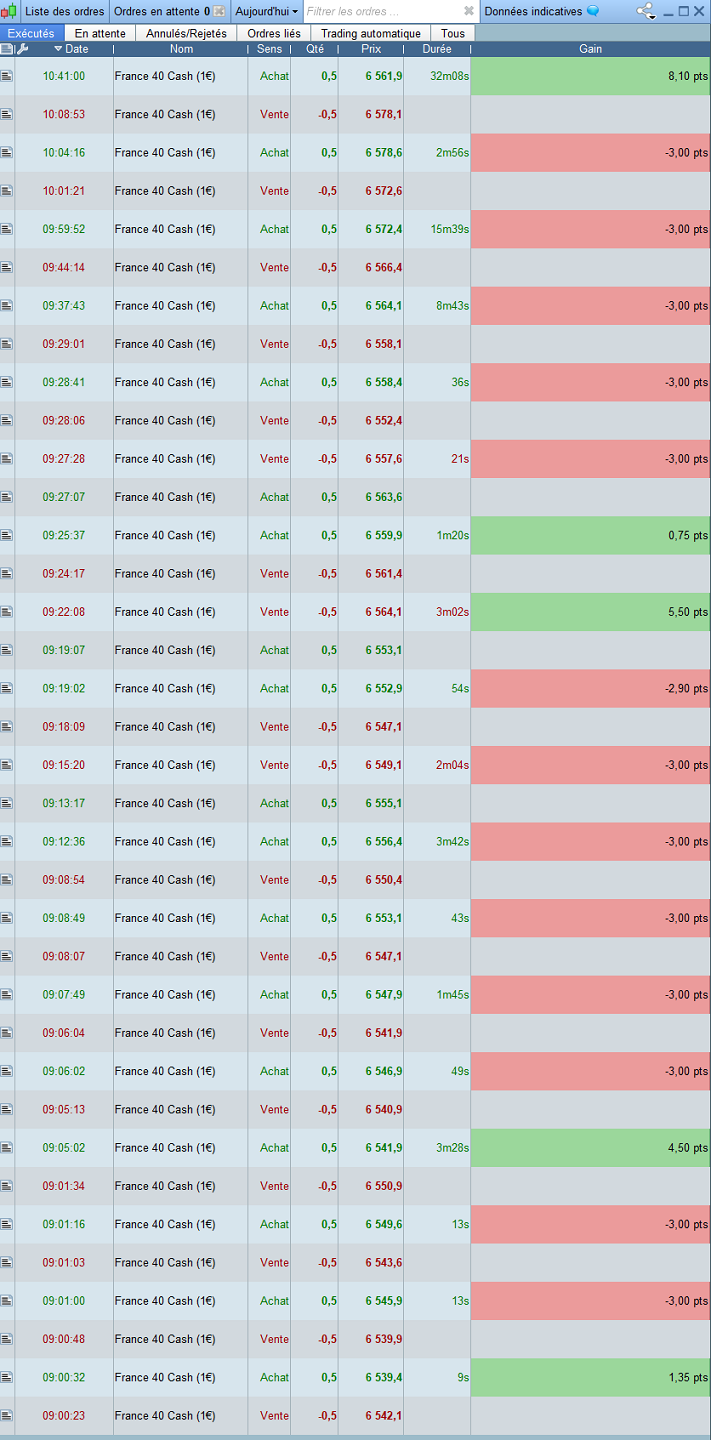Open details icon for the 09:08:49 order
711x1440 pixels.
tap(7, 918)
